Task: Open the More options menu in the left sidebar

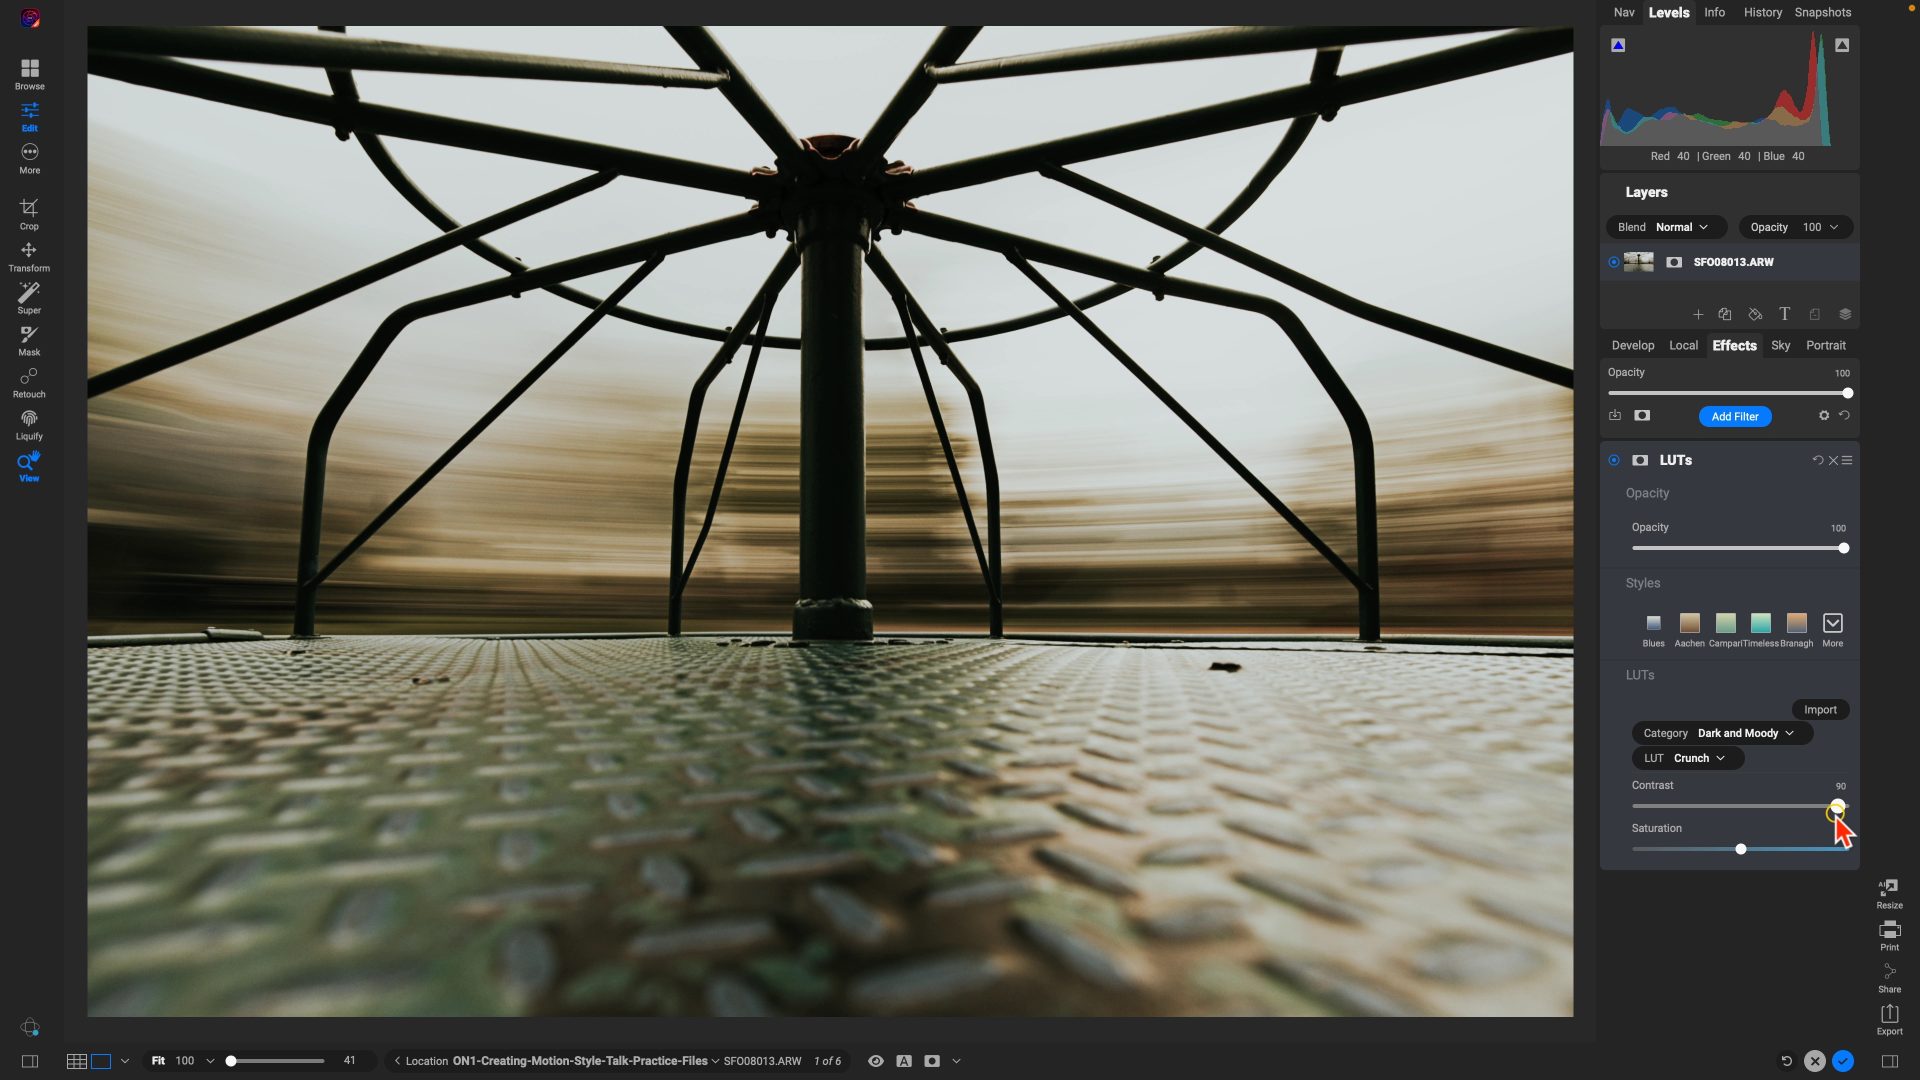Action: click(29, 158)
